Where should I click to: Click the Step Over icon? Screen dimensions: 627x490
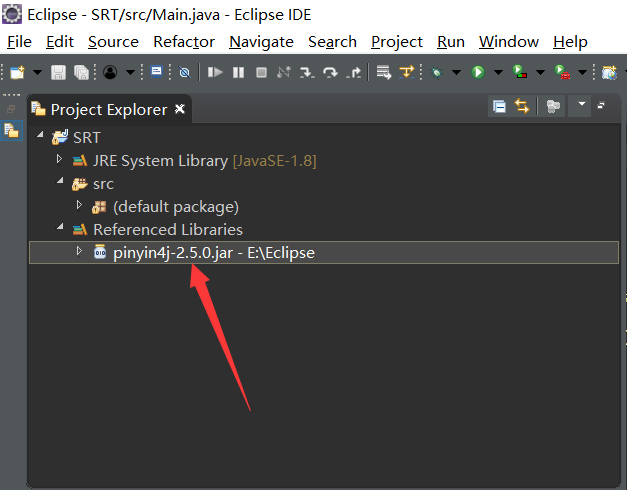[x=330, y=72]
